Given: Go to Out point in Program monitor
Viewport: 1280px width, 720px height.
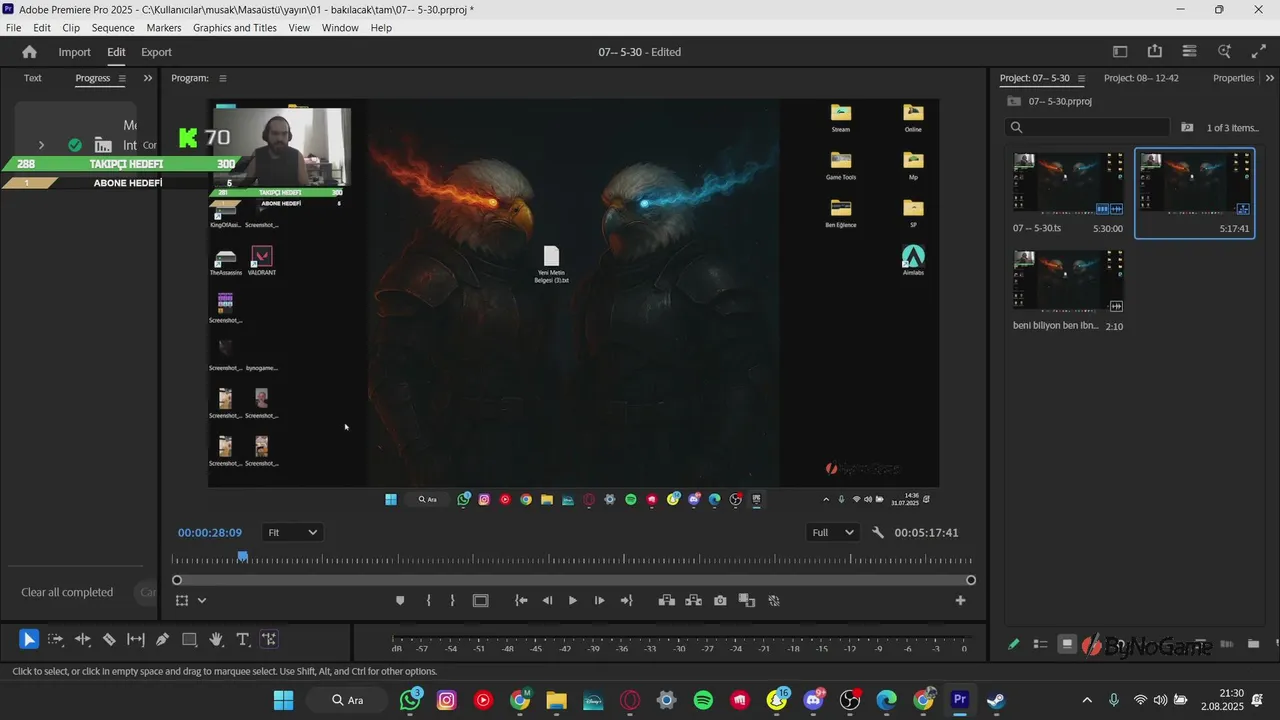Looking at the screenshot, I should pos(626,601).
